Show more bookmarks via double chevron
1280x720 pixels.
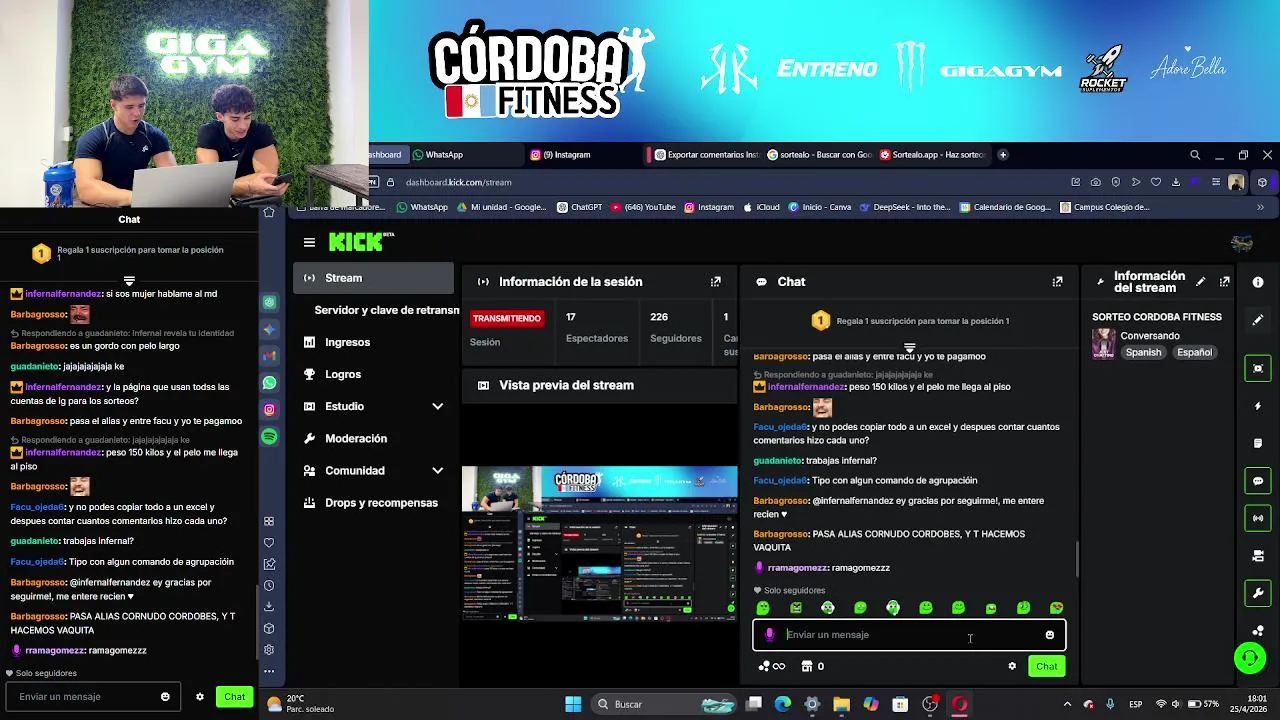tap(1260, 208)
